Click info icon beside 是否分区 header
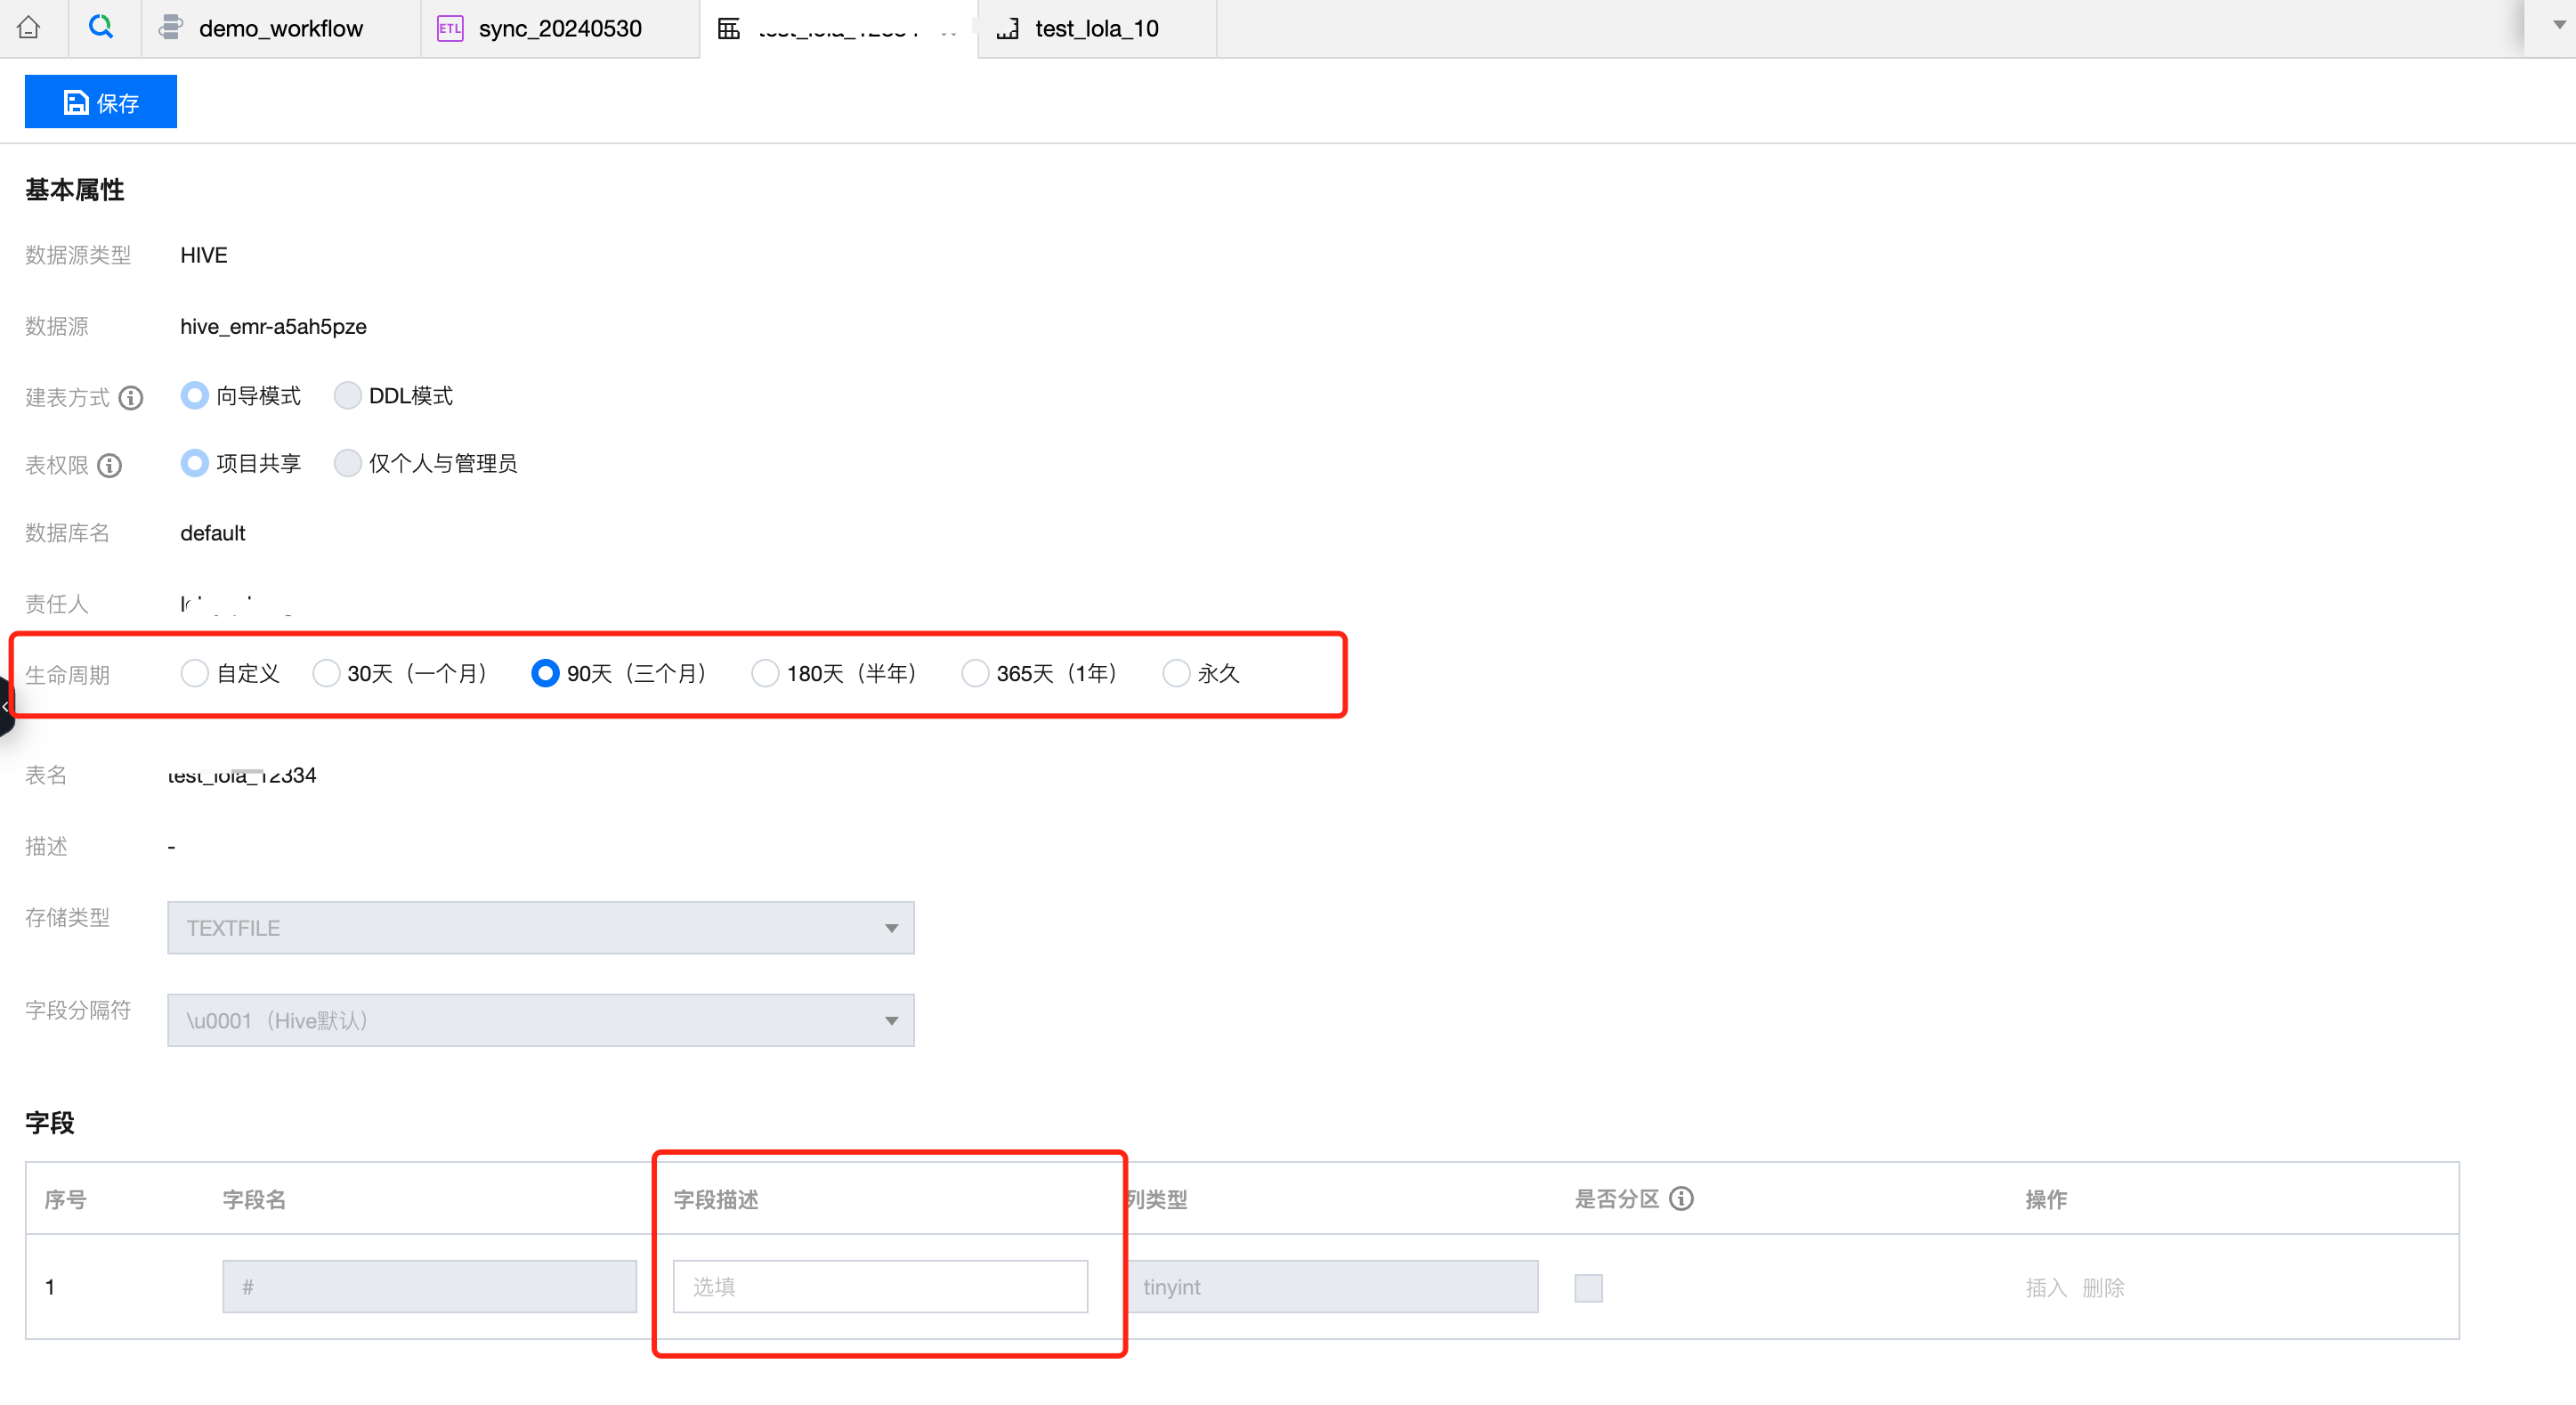The image size is (2576, 1405). click(1682, 1199)
